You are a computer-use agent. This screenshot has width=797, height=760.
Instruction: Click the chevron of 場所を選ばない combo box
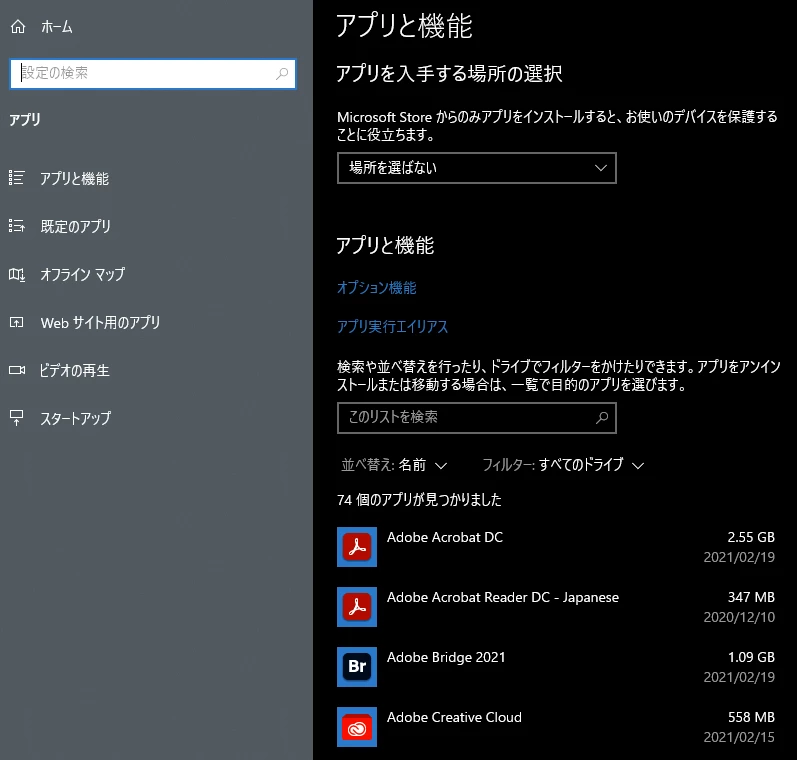pyautogui.click(x=601, y=168)
